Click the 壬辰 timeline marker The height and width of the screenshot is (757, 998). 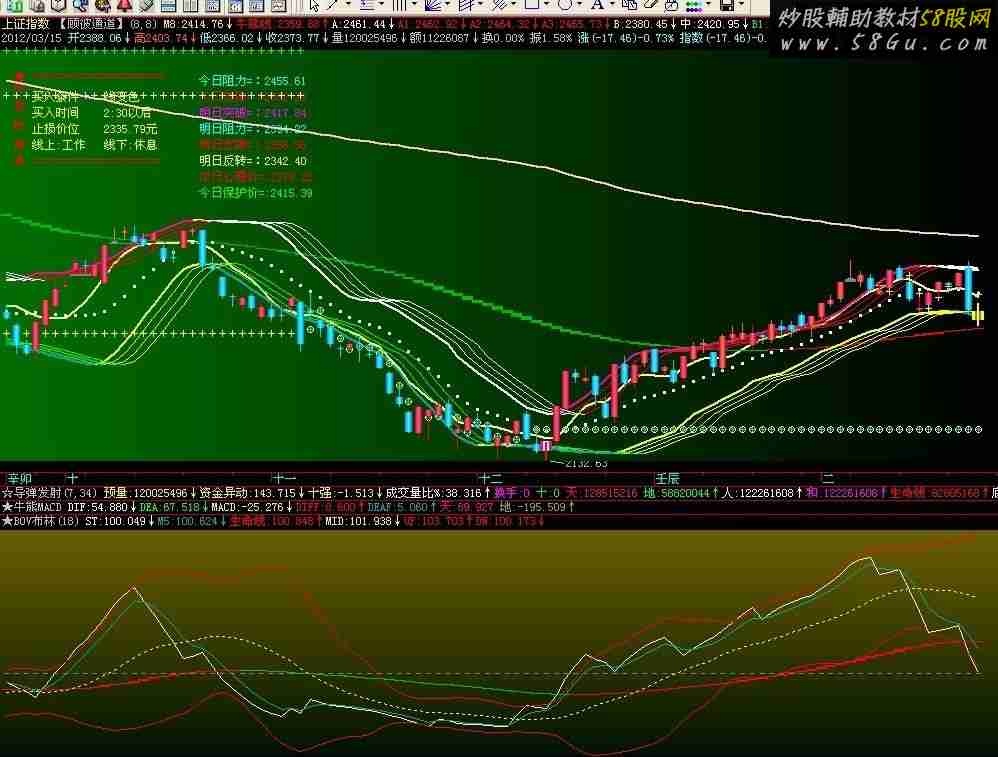click(x=666, y=477)
